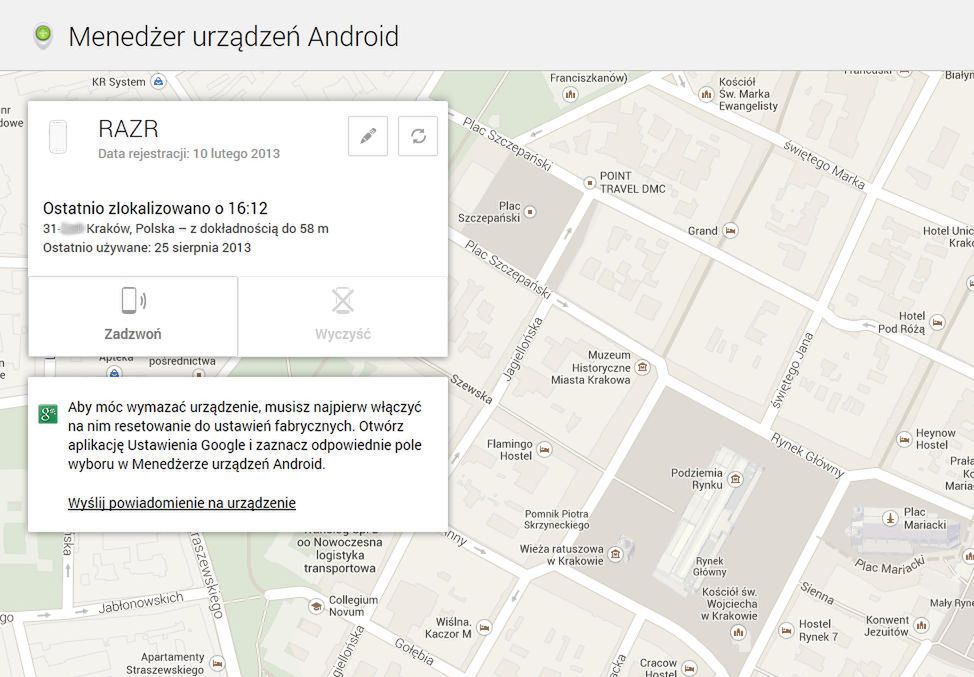Click the Jagiellońska street label

pos(524,348)
